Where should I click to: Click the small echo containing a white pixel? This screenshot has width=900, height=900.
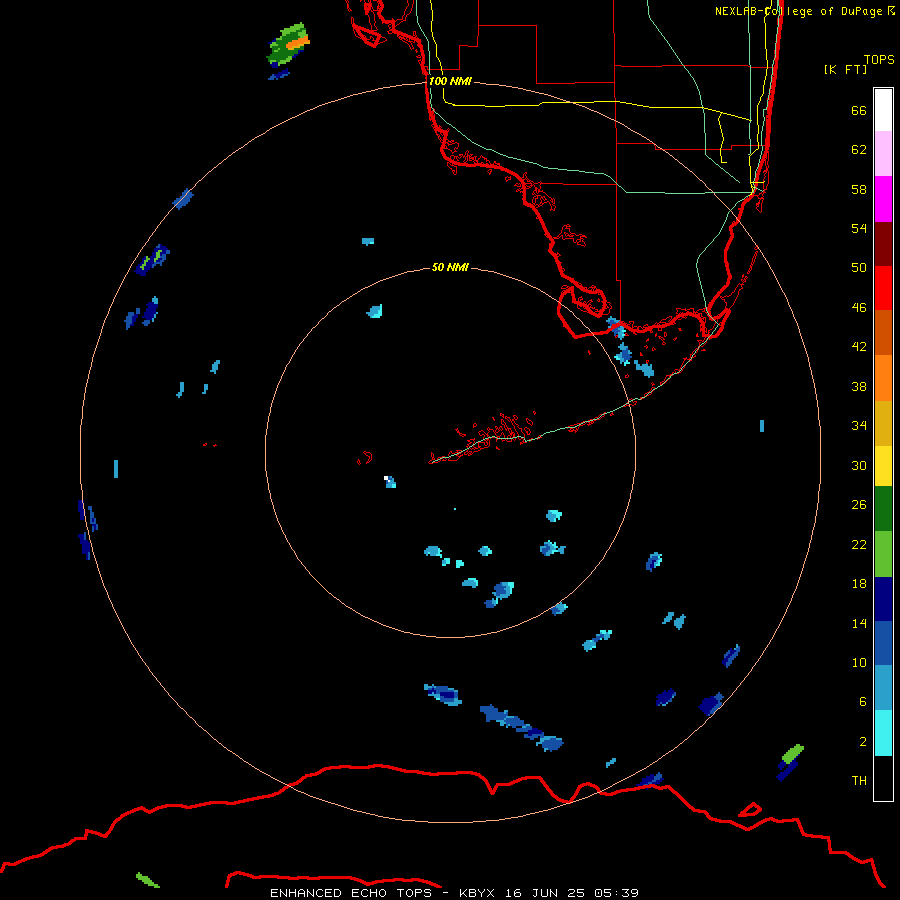click(x=390, y=482)
